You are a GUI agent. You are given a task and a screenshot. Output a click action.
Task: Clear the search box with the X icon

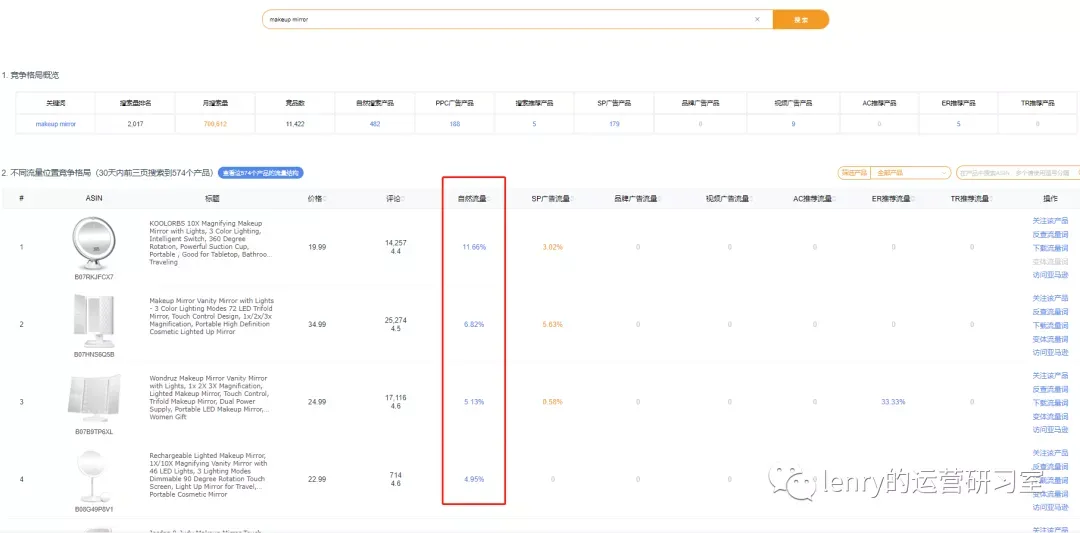click(757, 19)
